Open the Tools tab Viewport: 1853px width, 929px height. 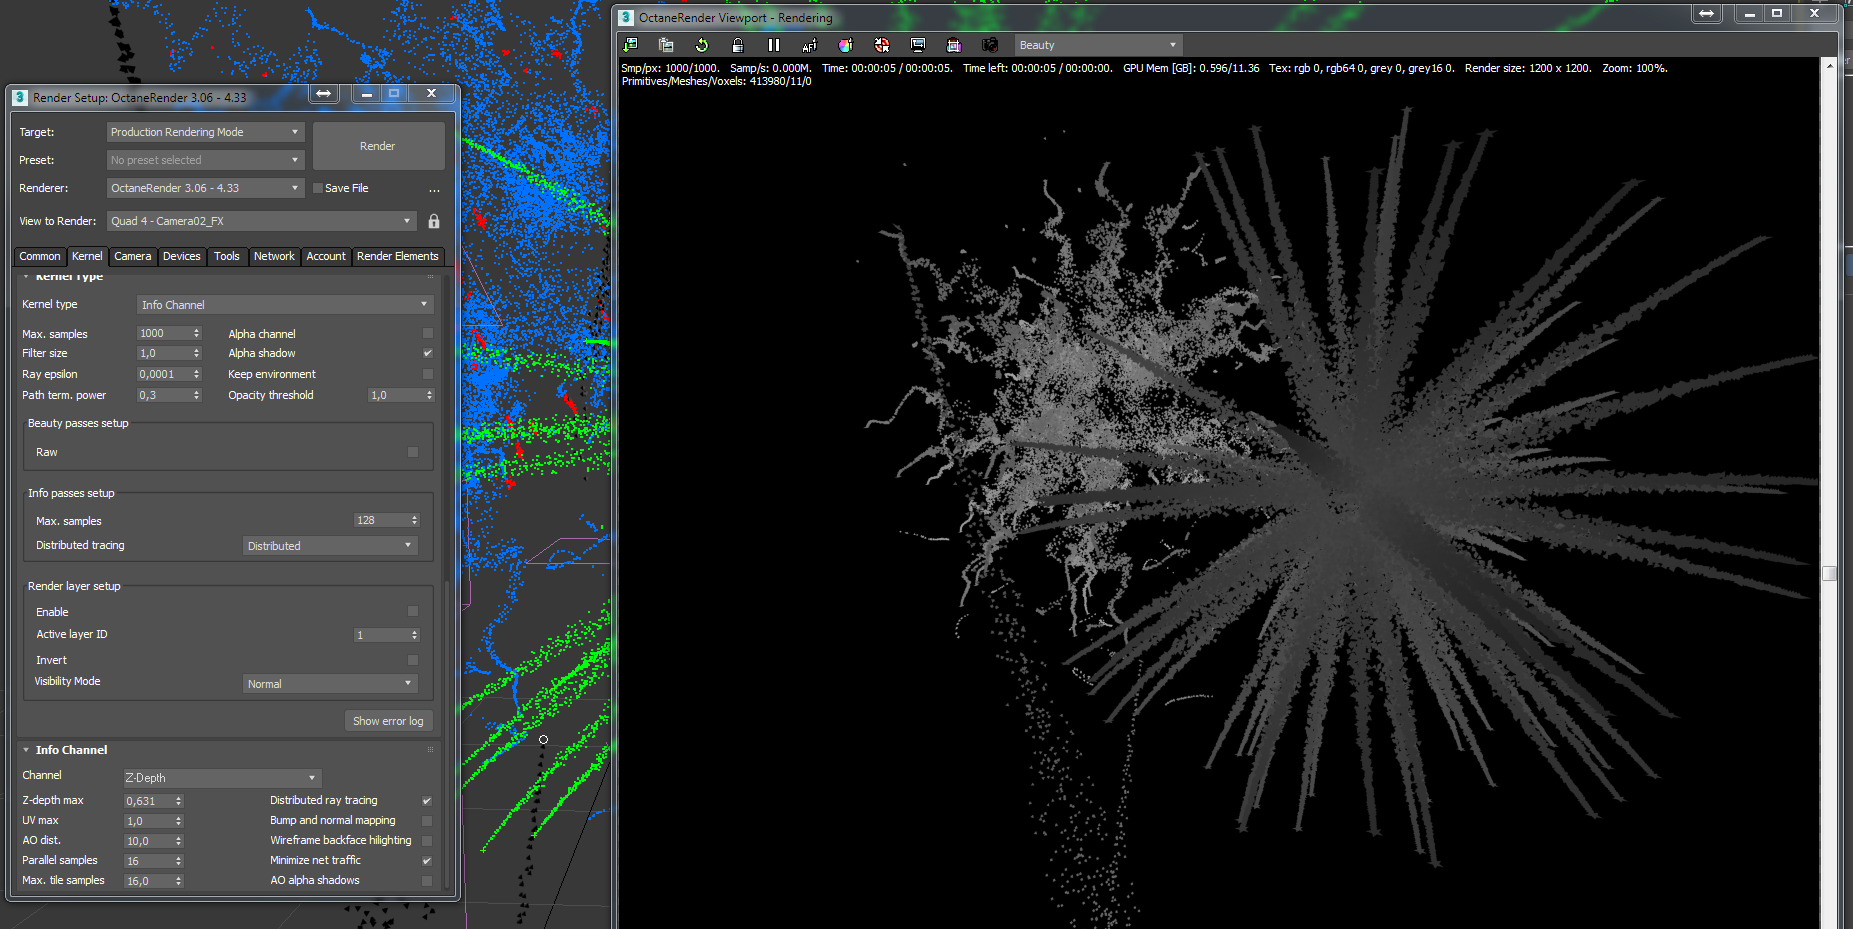click(x=227, y=256)
